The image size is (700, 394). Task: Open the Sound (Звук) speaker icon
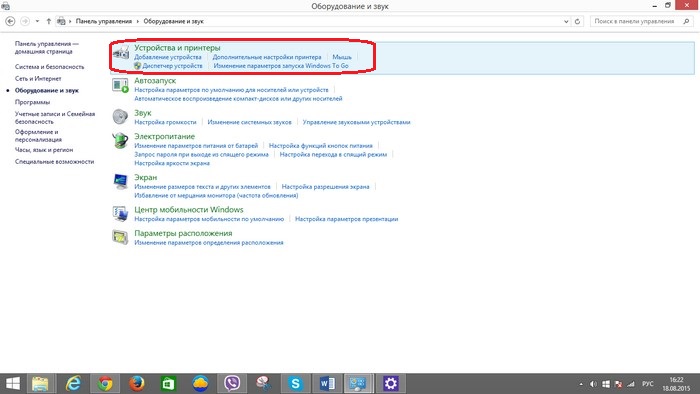[121, 116]
